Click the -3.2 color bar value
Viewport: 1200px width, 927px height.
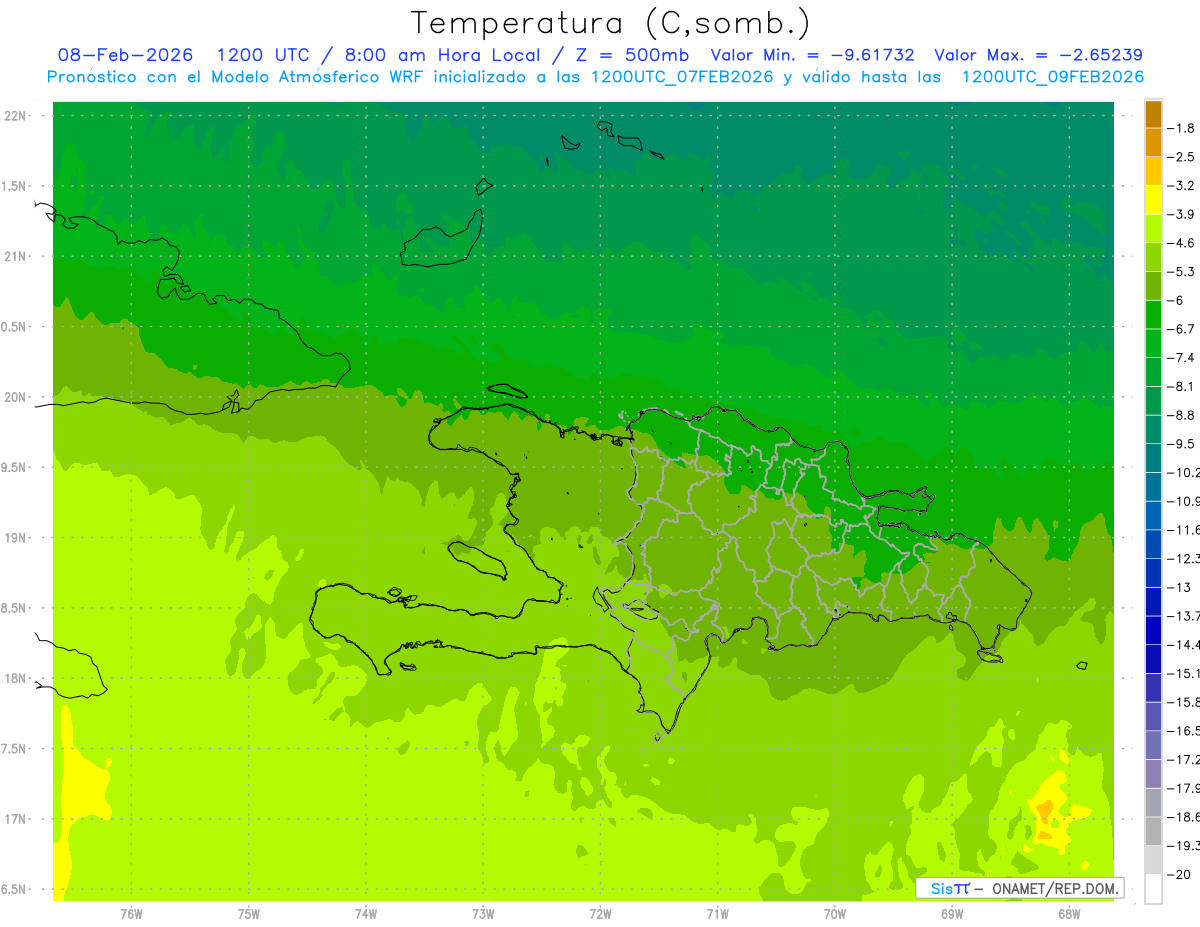[x=1182, y=185]
